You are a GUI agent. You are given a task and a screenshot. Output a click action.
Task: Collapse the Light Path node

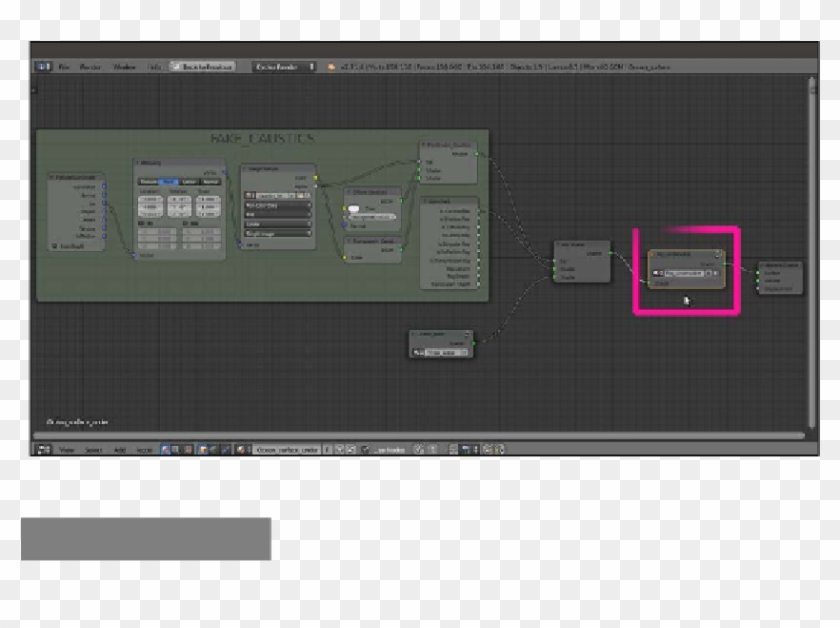(423, 200)
